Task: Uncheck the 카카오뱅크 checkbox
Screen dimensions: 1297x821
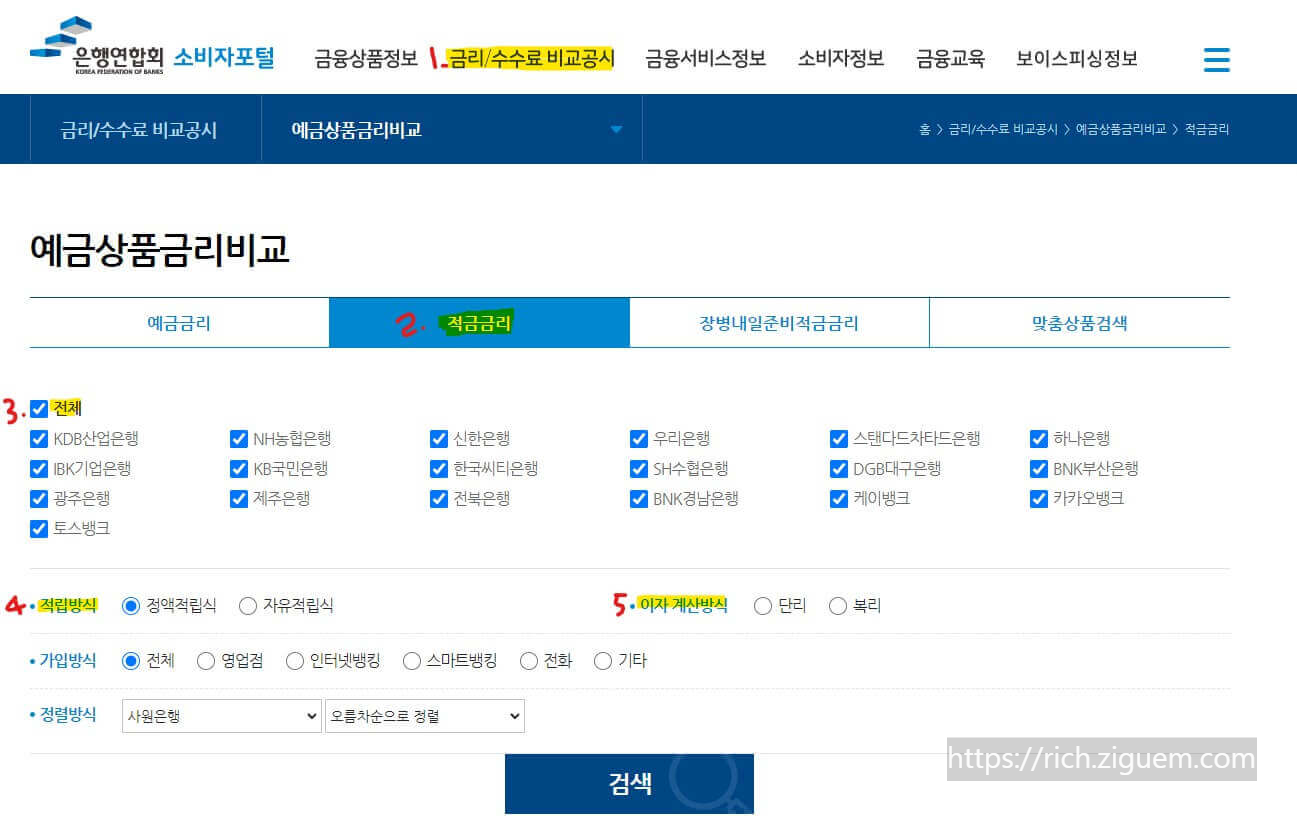Action: 1039,498
